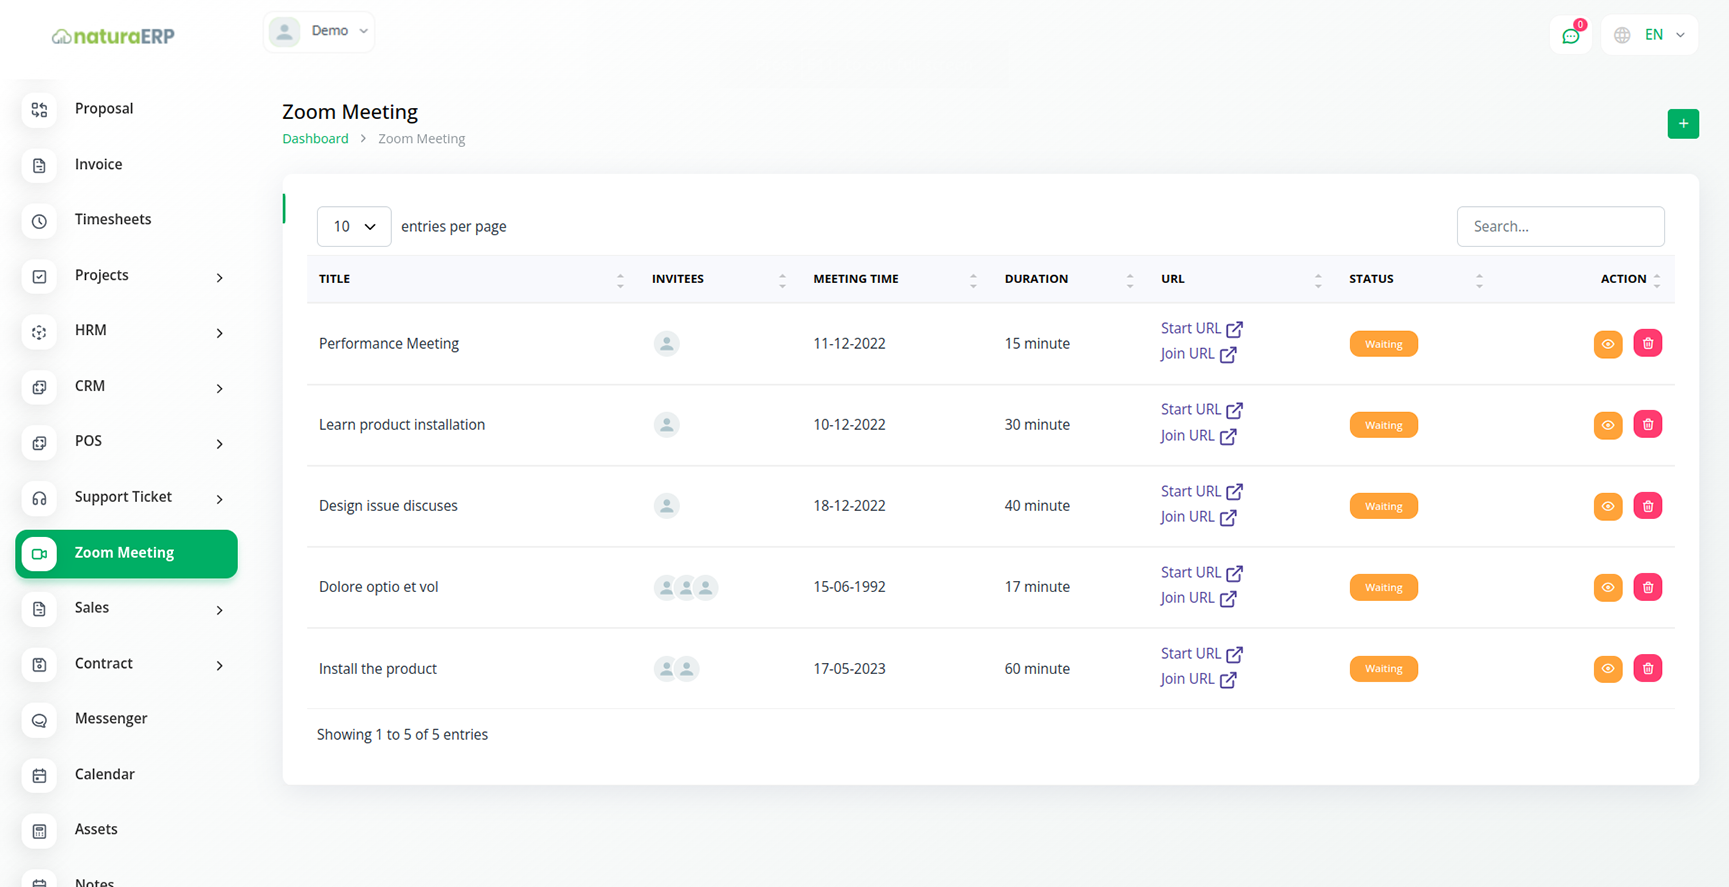The width and height of the screenshot is (1729, 887).
Task: Click the naturaERP logo
Action: pyautogui.click(x=113, y=36)
